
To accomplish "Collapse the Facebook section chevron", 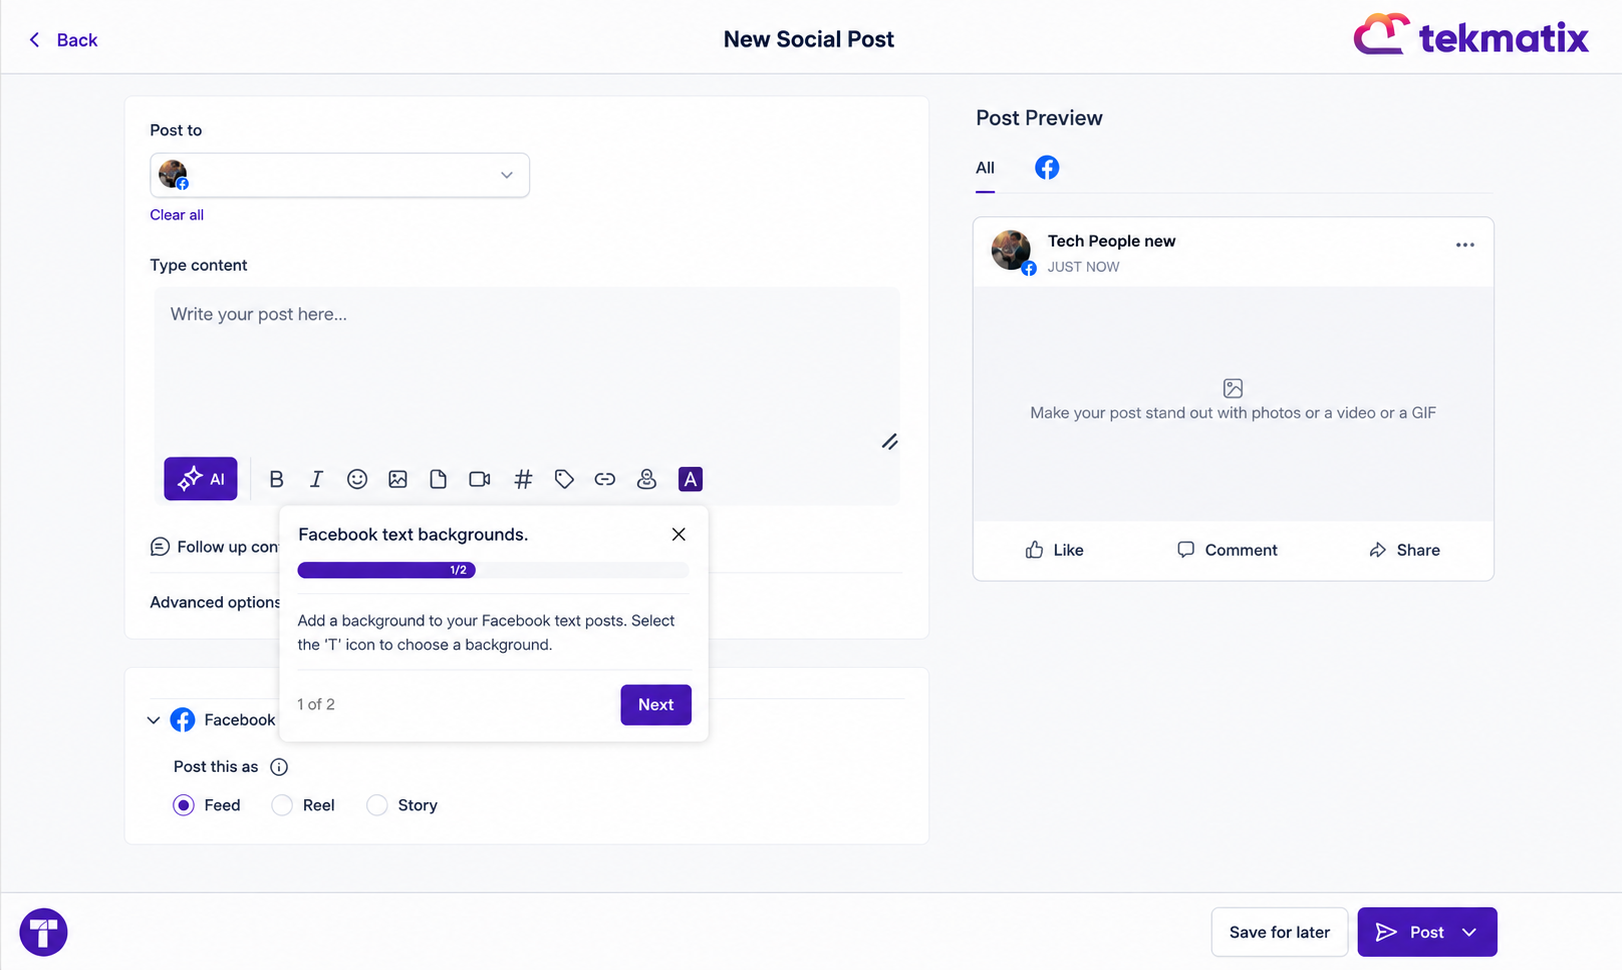I will [x=153, y=720].
